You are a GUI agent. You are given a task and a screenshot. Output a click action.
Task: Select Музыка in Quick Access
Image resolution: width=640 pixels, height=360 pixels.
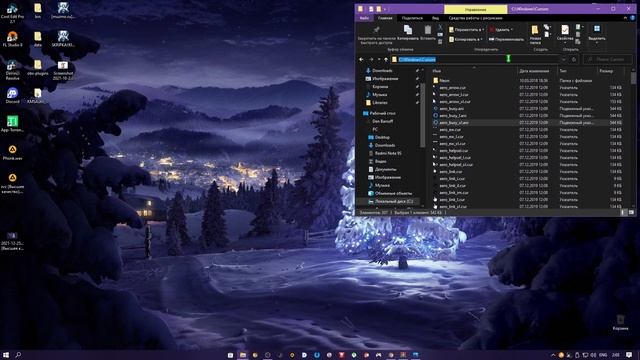(380, 95)
